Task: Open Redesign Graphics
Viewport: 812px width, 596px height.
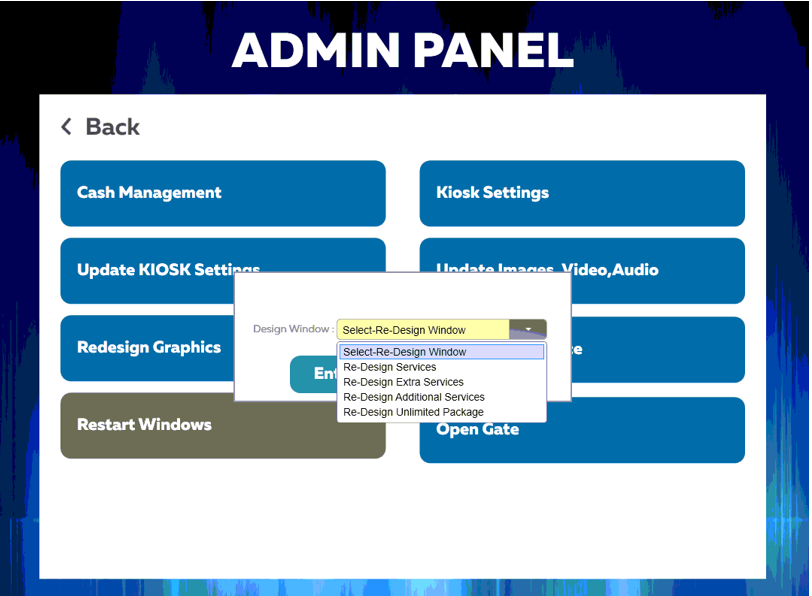Action: [148, 348]
